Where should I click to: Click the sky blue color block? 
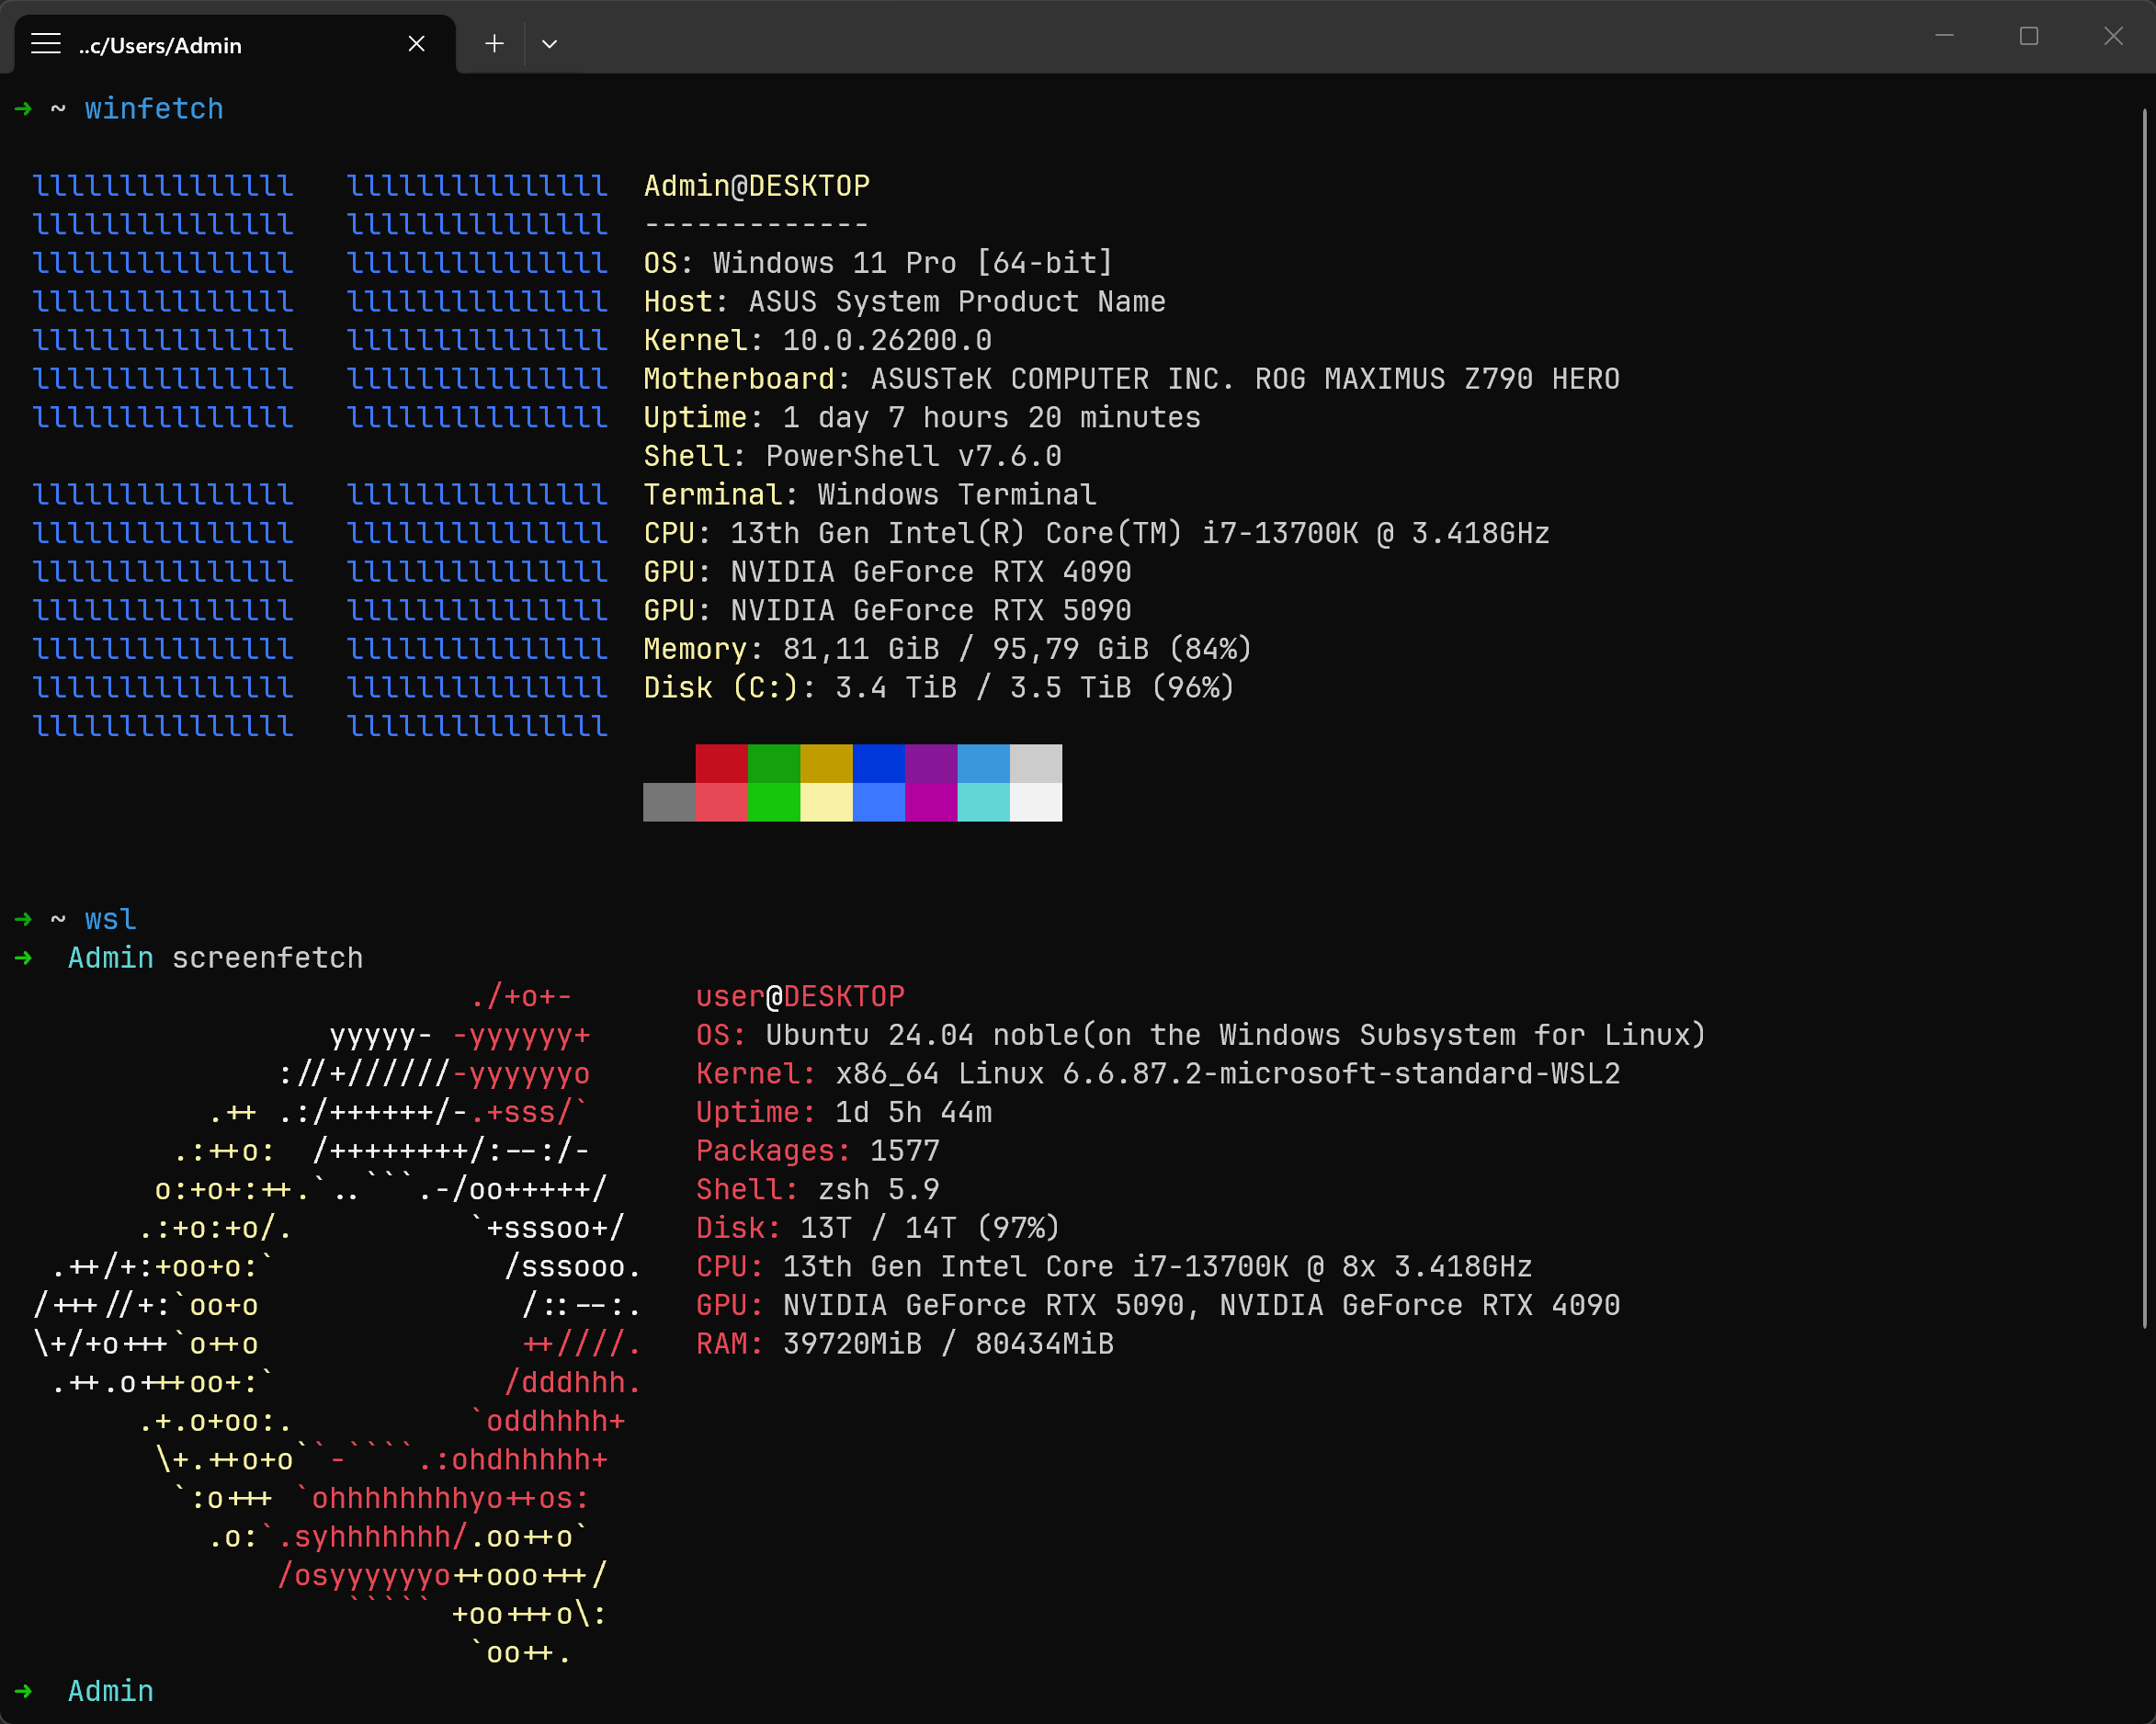984,764
